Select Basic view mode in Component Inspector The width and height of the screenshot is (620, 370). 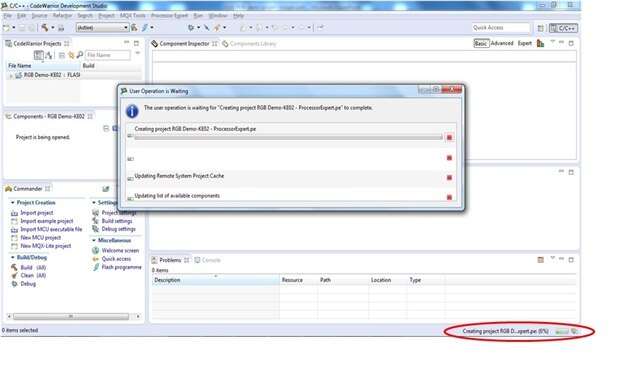pos(481,43)
